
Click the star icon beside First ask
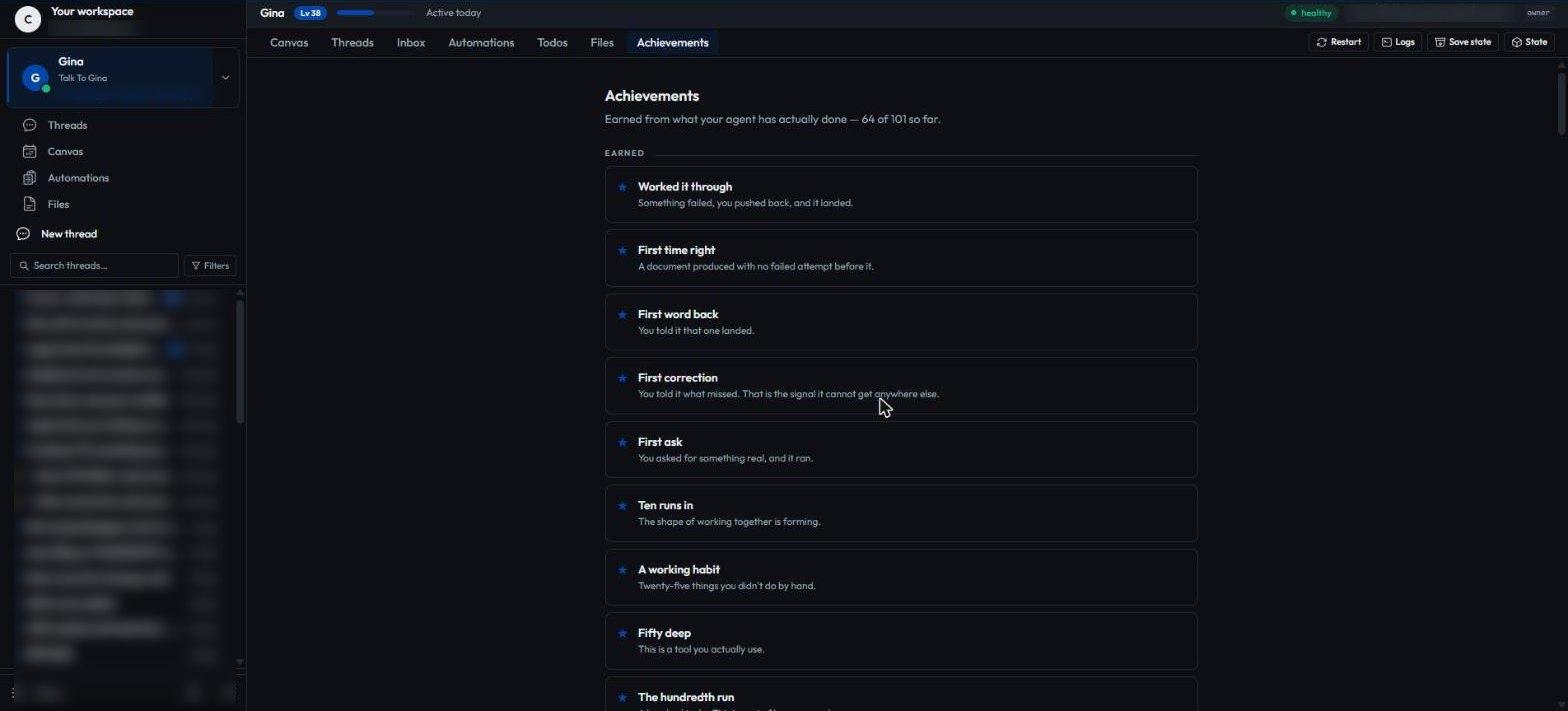[622, 442]
